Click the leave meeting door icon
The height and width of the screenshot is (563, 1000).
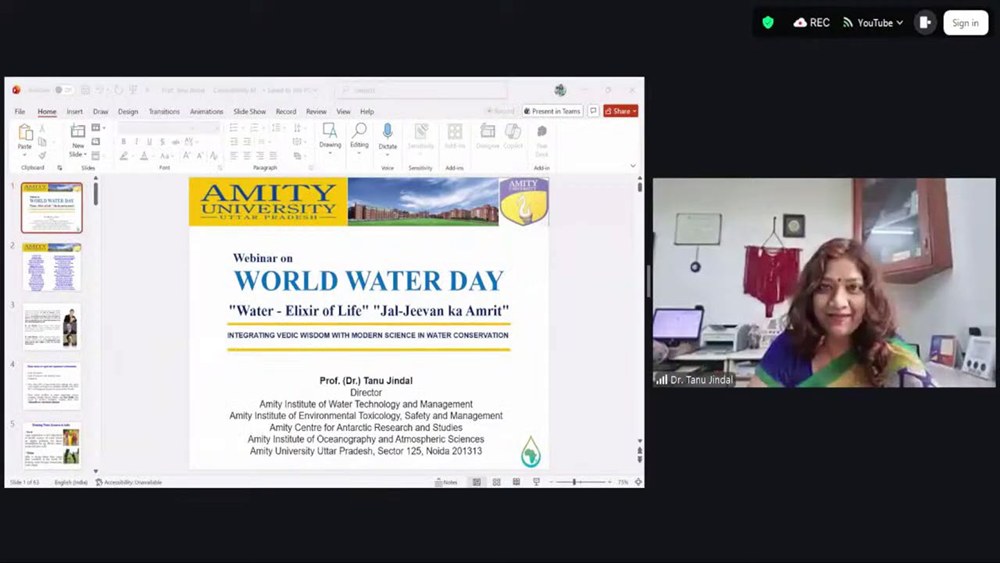[926, 23]
